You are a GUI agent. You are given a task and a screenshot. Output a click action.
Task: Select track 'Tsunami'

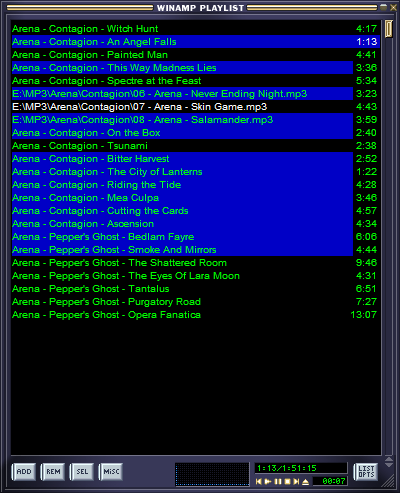pyautogui.click(x=195, y=146)
